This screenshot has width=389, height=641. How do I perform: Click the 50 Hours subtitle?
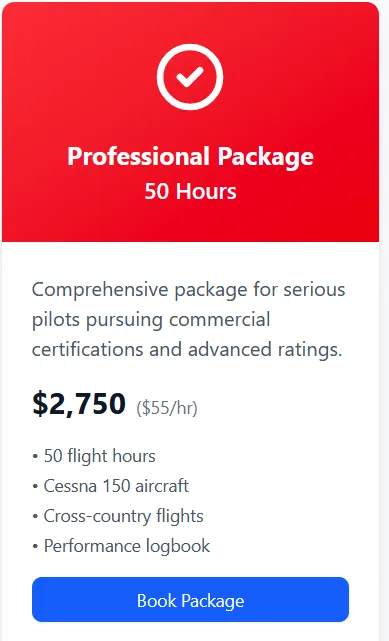pyautogui.click(x=190, y=191)
